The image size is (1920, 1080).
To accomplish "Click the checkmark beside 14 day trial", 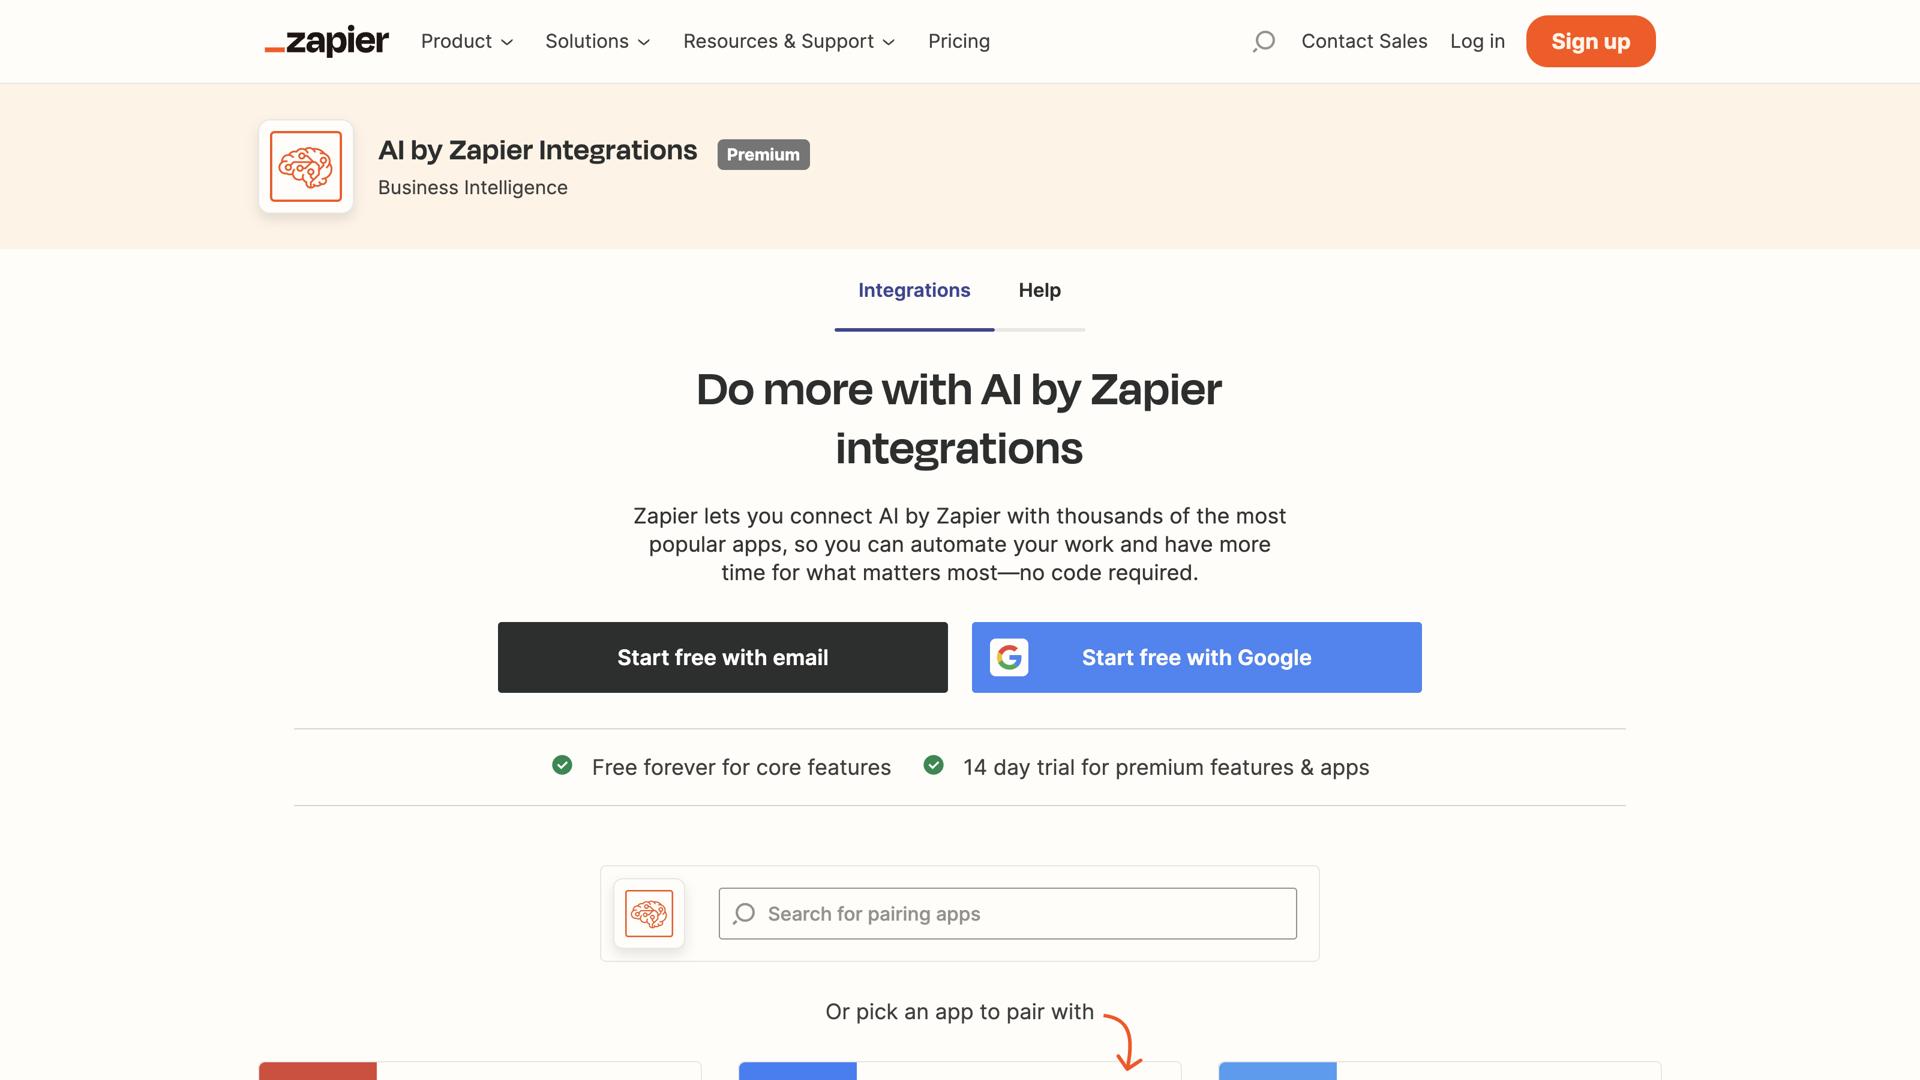I will point(934,766).
